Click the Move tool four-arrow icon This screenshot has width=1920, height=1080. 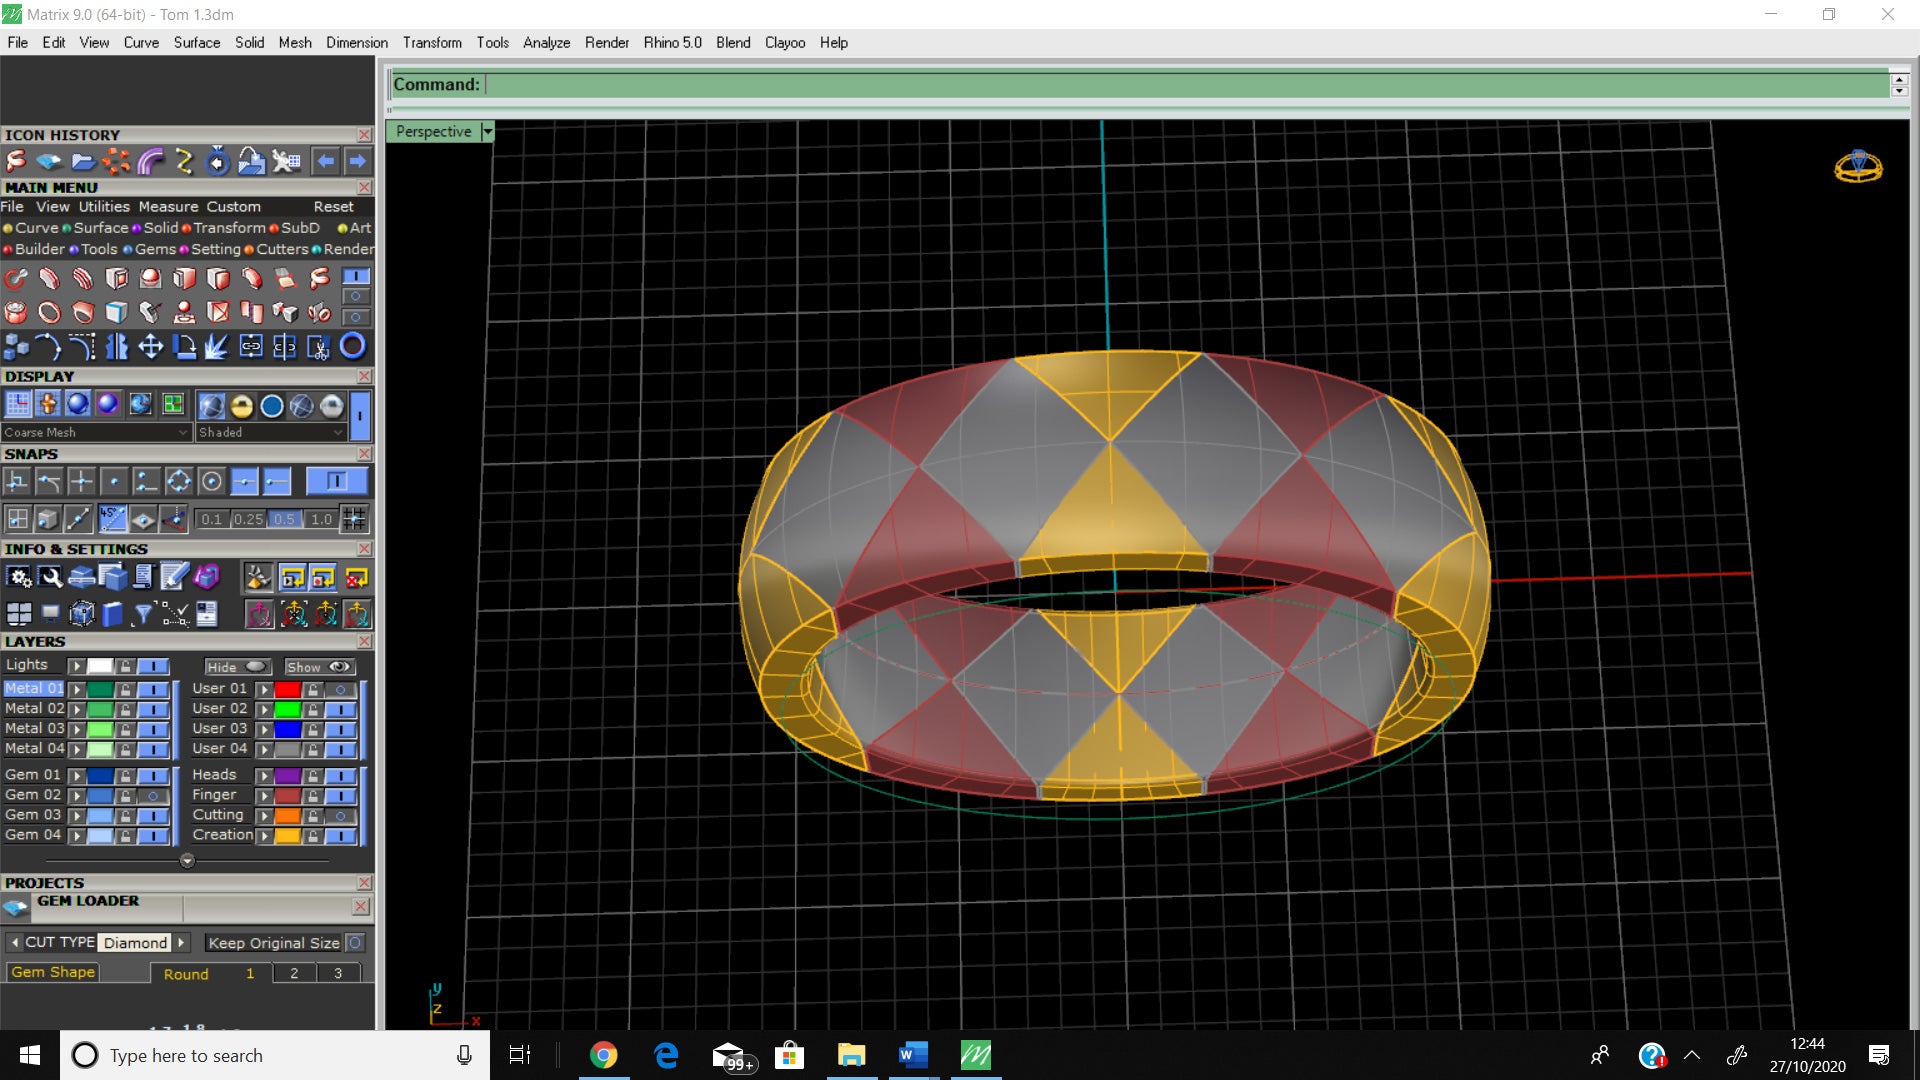click(x=150, y=347)
